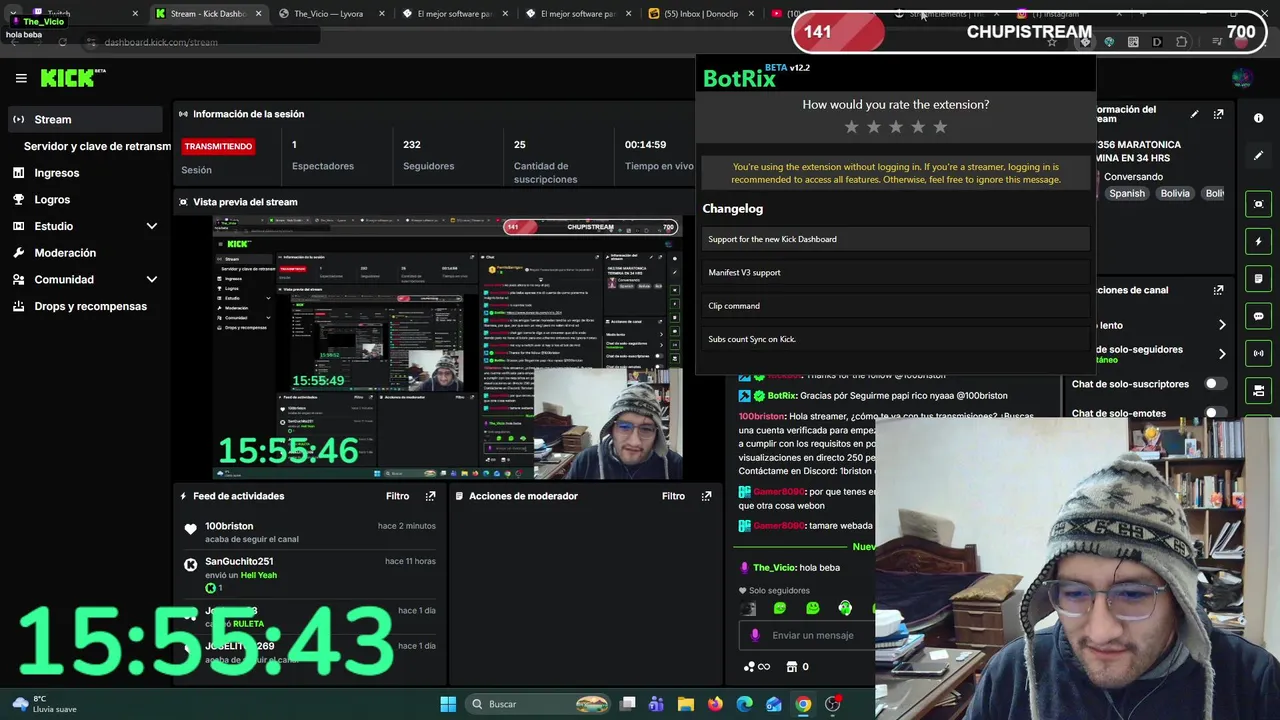The image size is (1280, 720).
Task: Click the info icon in right toolbar
Action: [x=1258, y=118]
